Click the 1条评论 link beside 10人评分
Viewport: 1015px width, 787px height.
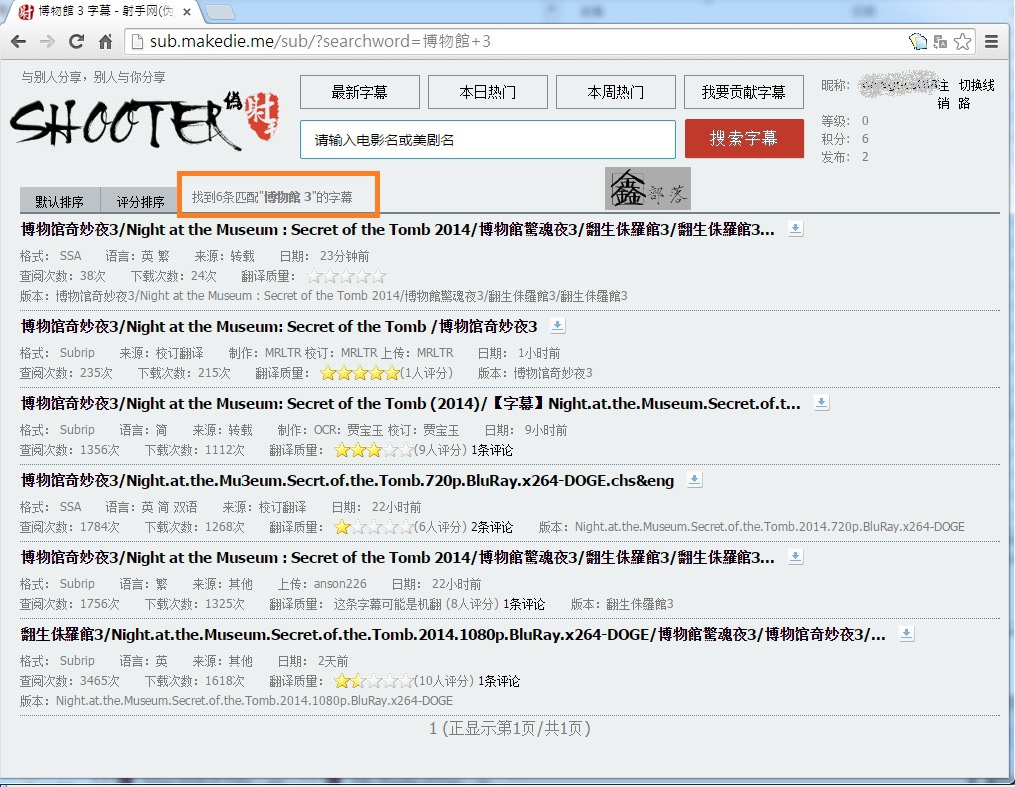498,681
